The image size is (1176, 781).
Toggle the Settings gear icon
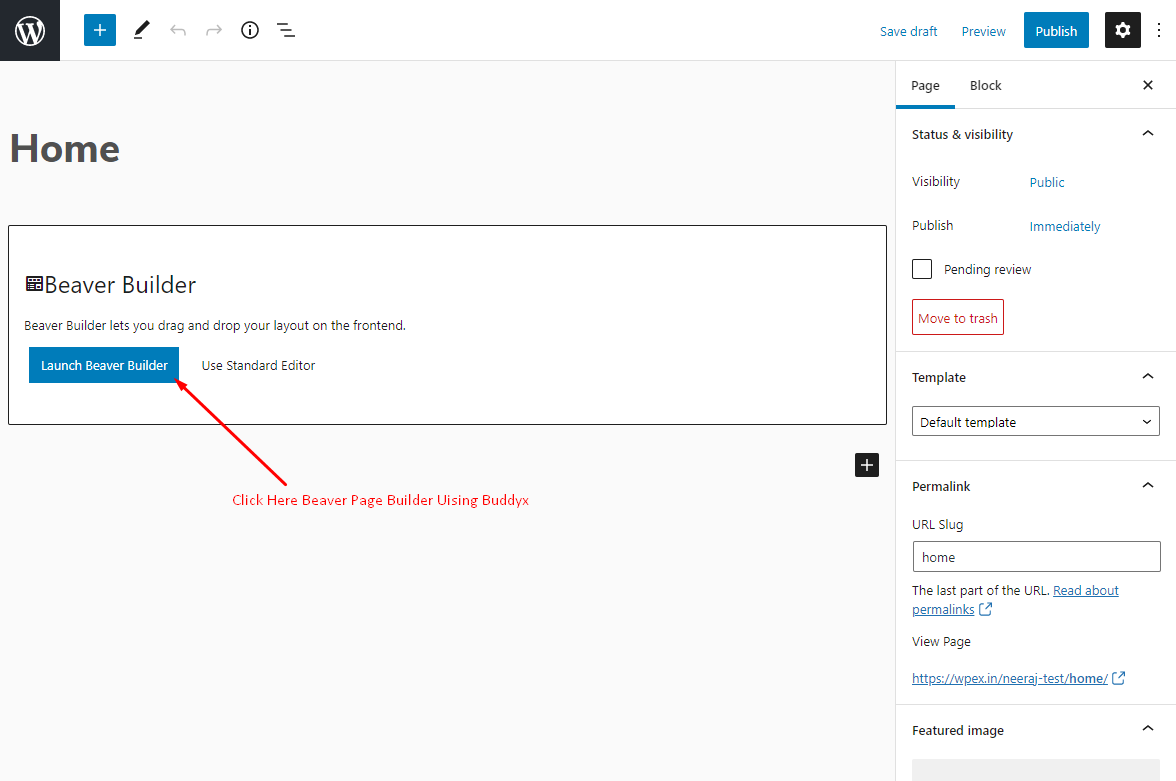pos(1122,30)
